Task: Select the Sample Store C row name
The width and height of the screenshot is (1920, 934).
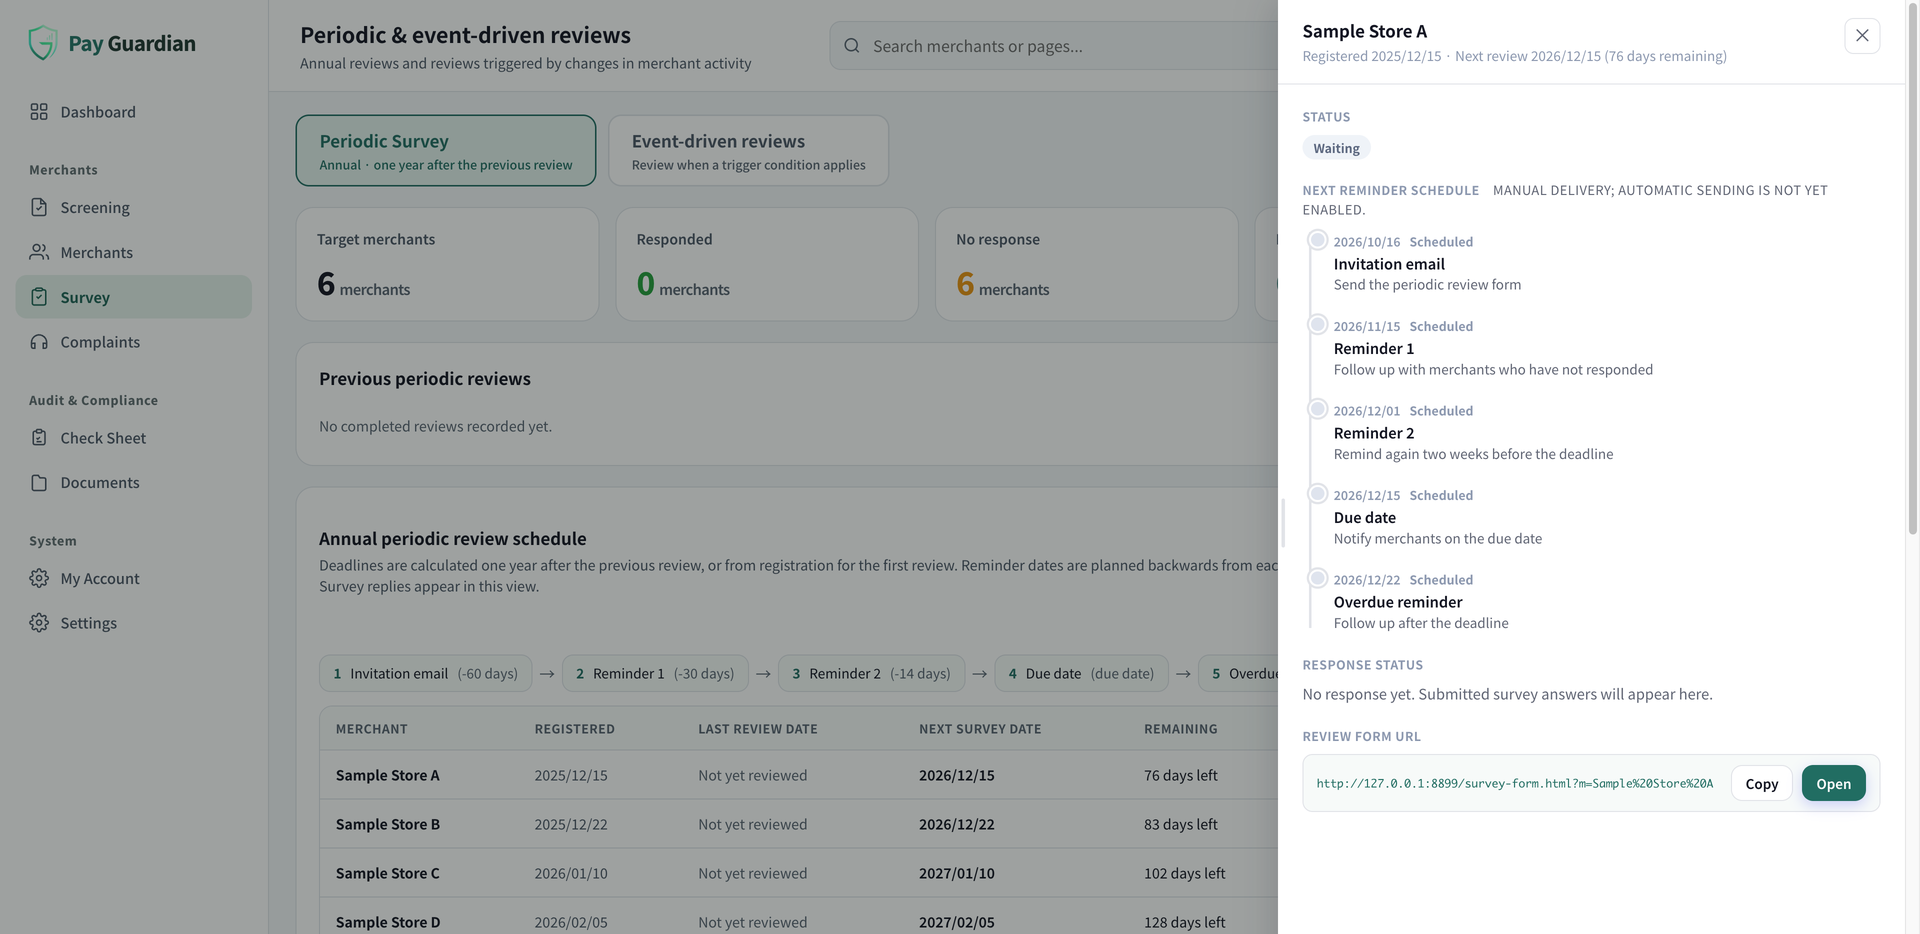Action: [388, 873]
